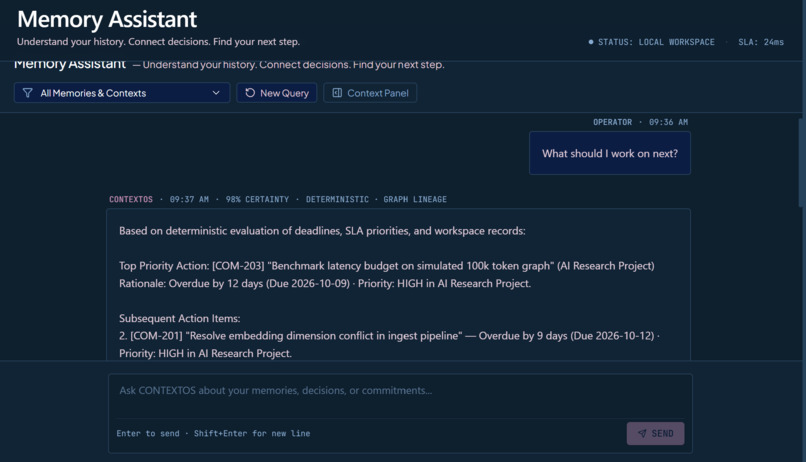Open the All Memories & Contexts dropdown
Viewport: 806px width, 462px height.
pos(122,93)
